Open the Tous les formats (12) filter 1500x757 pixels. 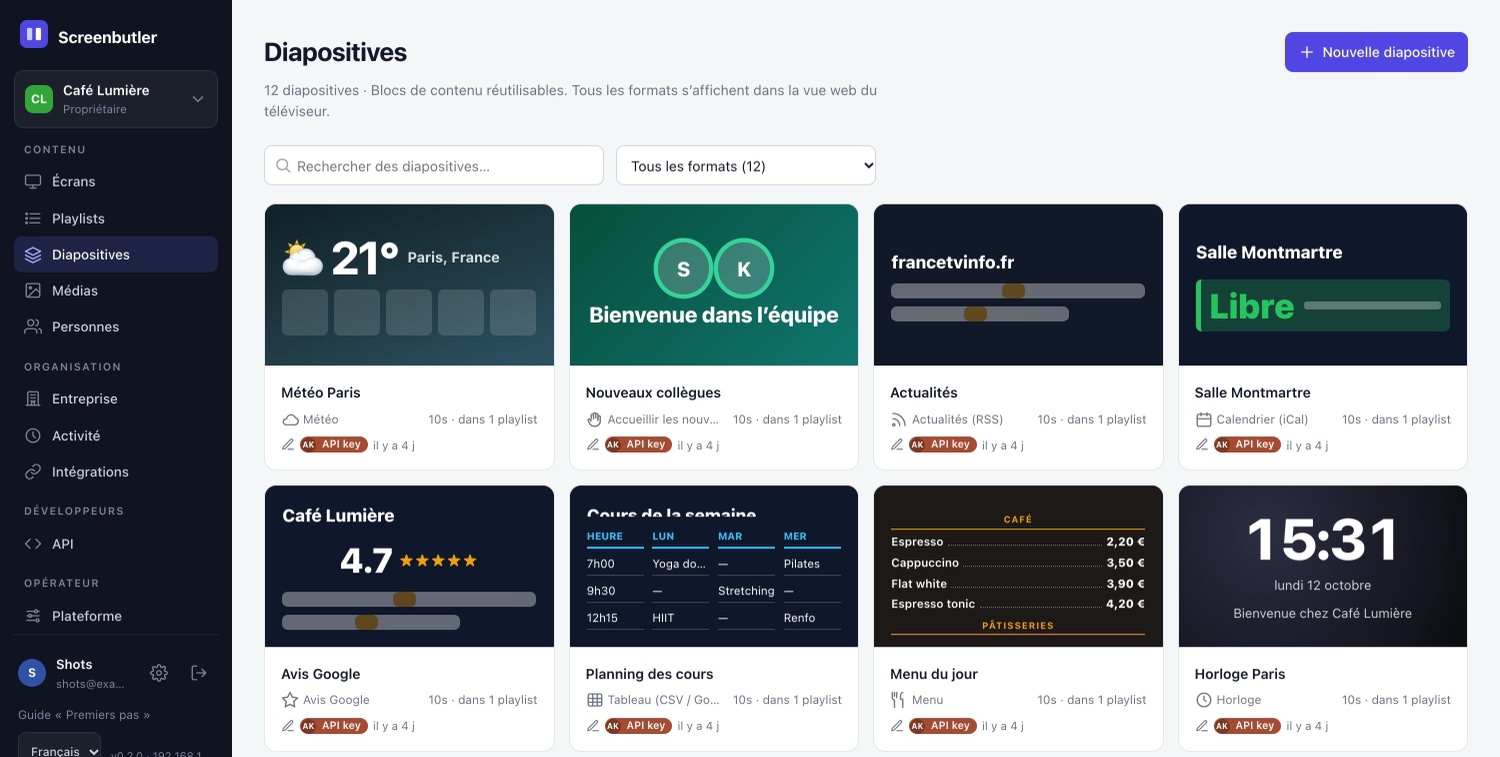(746, 166)
